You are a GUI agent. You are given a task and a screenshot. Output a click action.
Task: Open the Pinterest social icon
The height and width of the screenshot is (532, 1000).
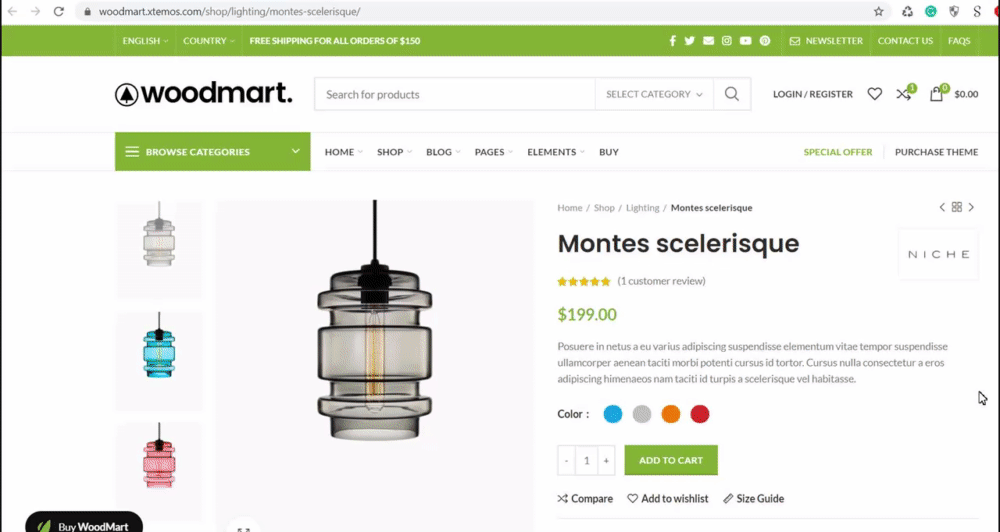pos(765,41)
